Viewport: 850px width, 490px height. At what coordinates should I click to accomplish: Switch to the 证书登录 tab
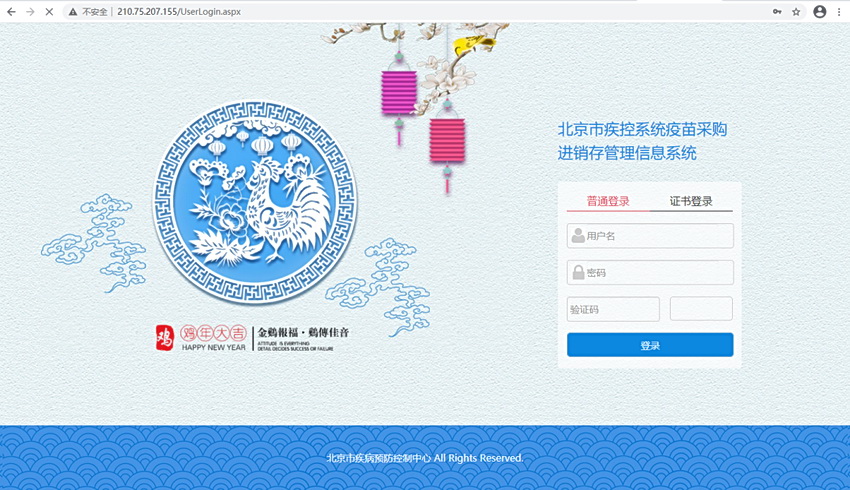pyautogui.click(x=691, y=201)
